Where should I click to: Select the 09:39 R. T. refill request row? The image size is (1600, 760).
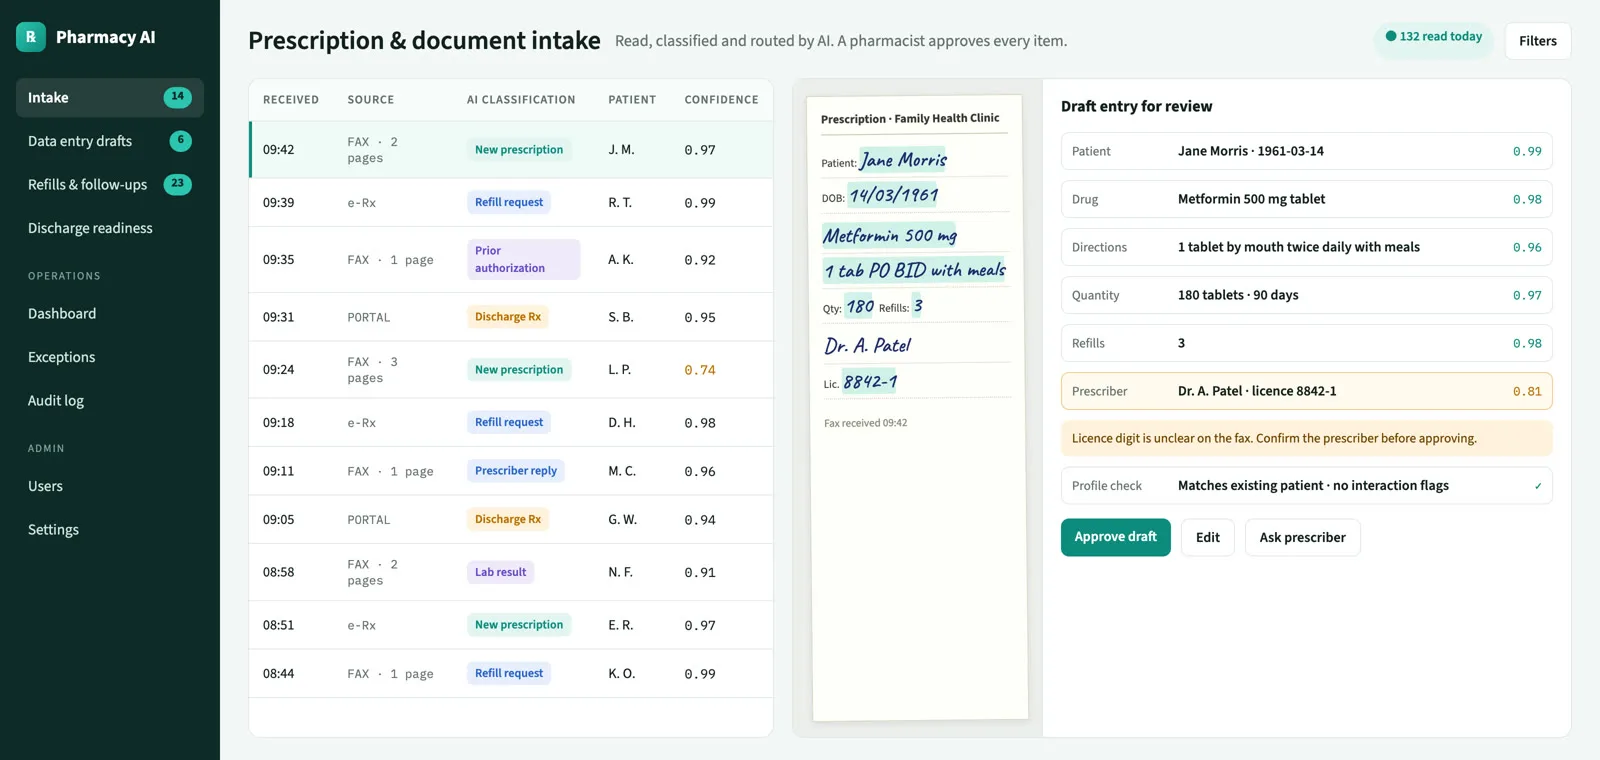click(x=511, y=203)
